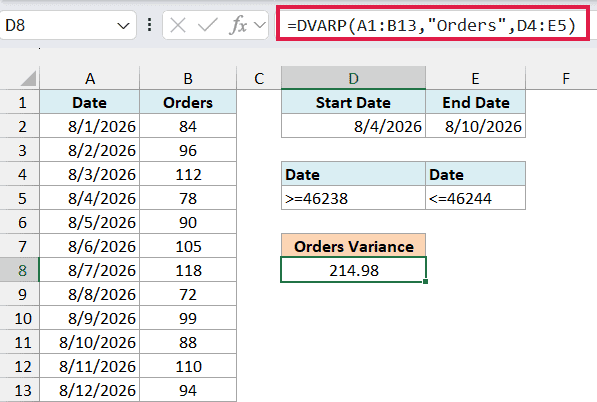597x402 pixels.
Task: Click end date value 8/10/2026 in column E
Action: pos(476,126)
